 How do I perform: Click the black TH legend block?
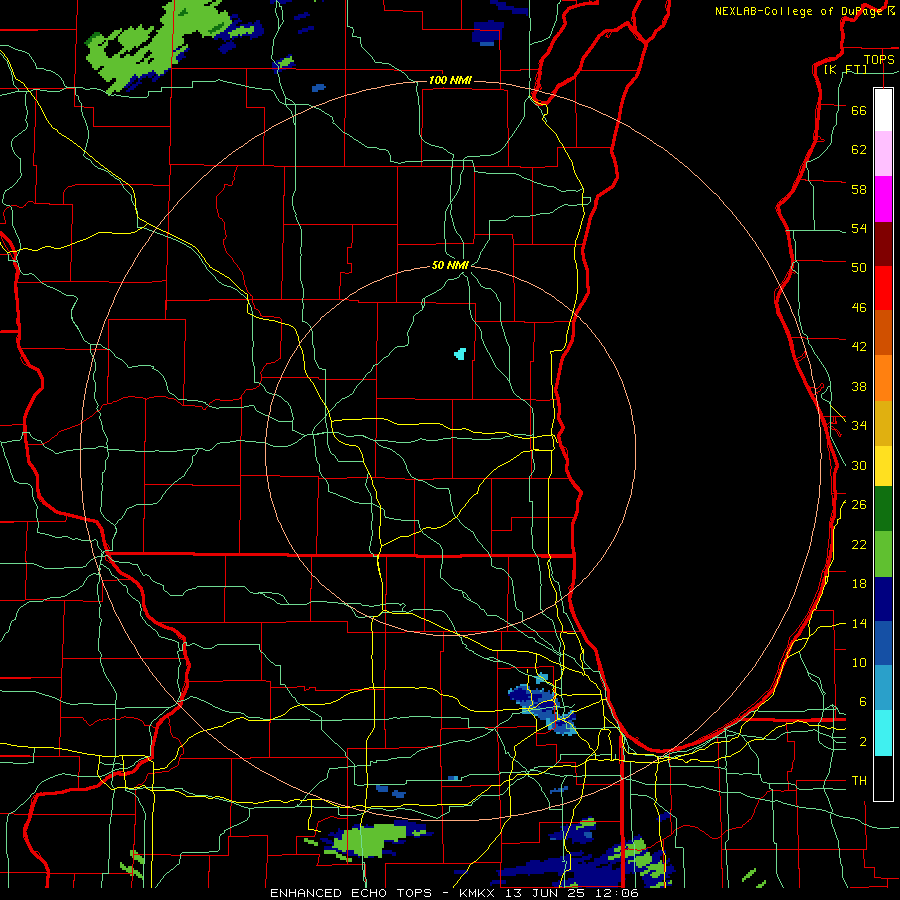(883, 778)
